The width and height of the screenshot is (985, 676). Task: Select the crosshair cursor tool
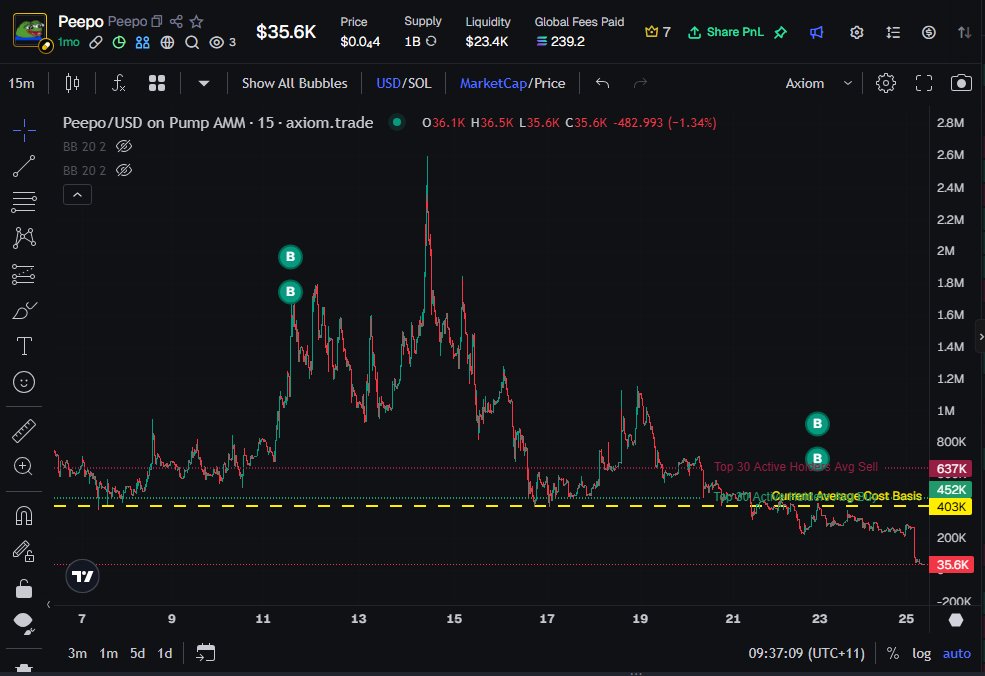[24, 130]
